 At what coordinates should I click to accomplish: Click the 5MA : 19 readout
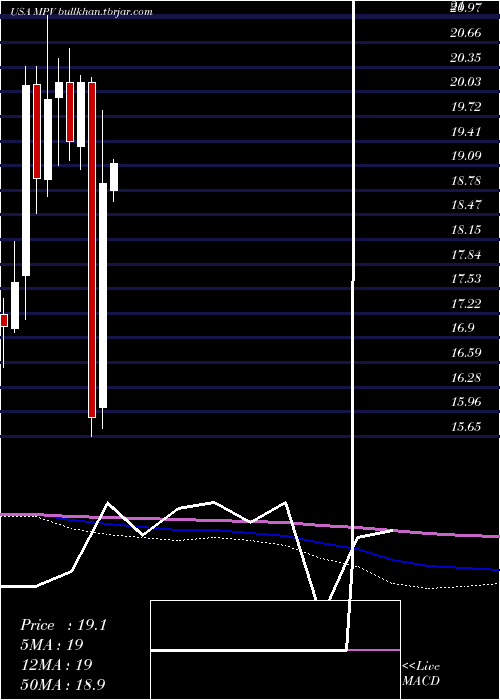[52, 645]
